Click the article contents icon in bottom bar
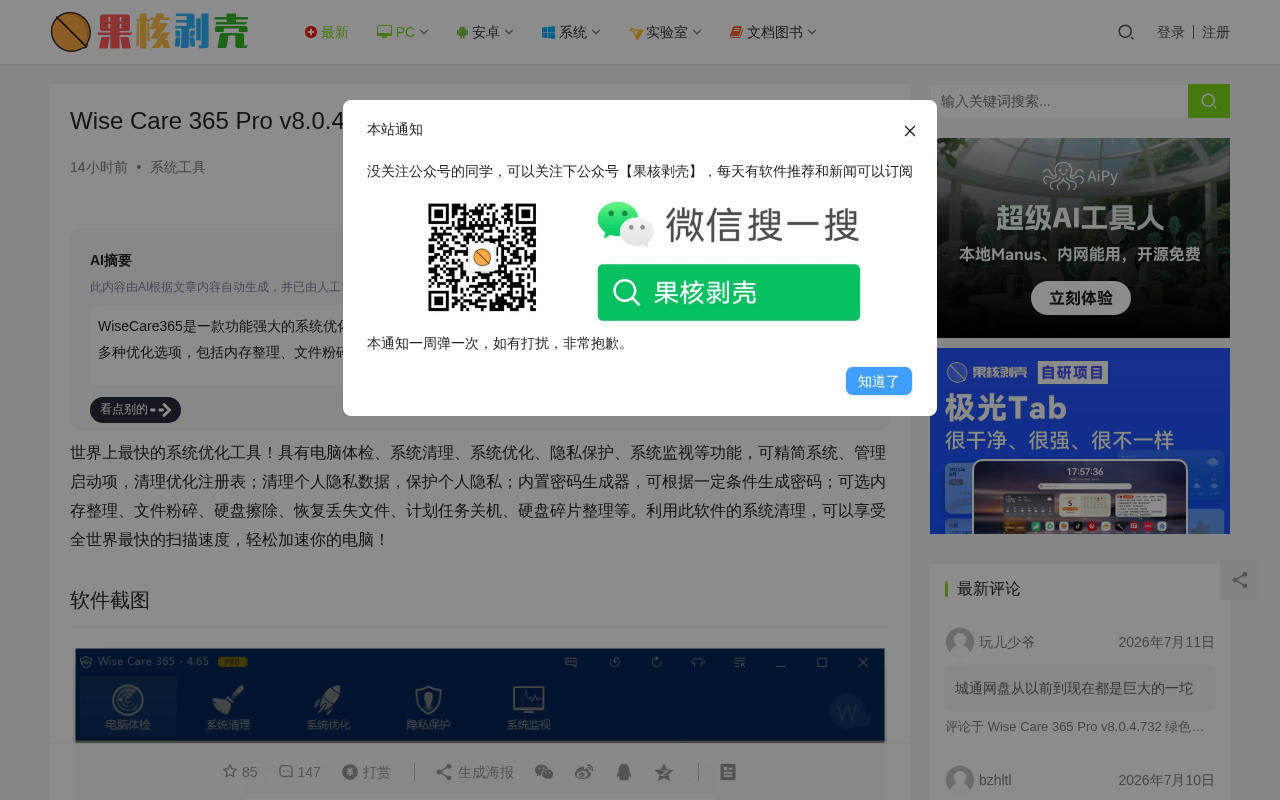 click(728, 772)
